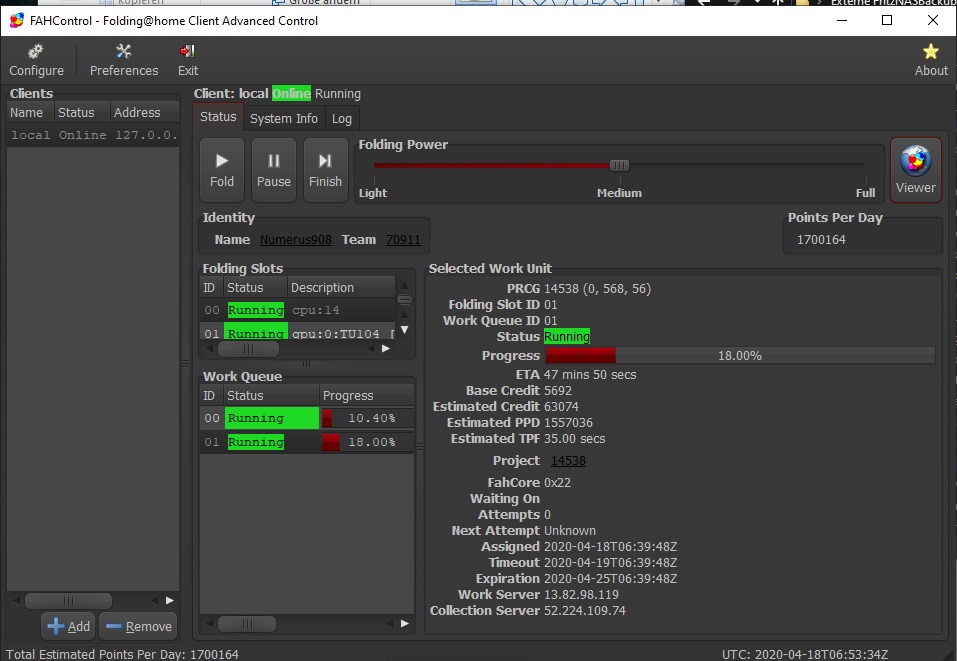Screen dimensions: 957x661
Task: Click the Pause button
Action: pos(273,170)
